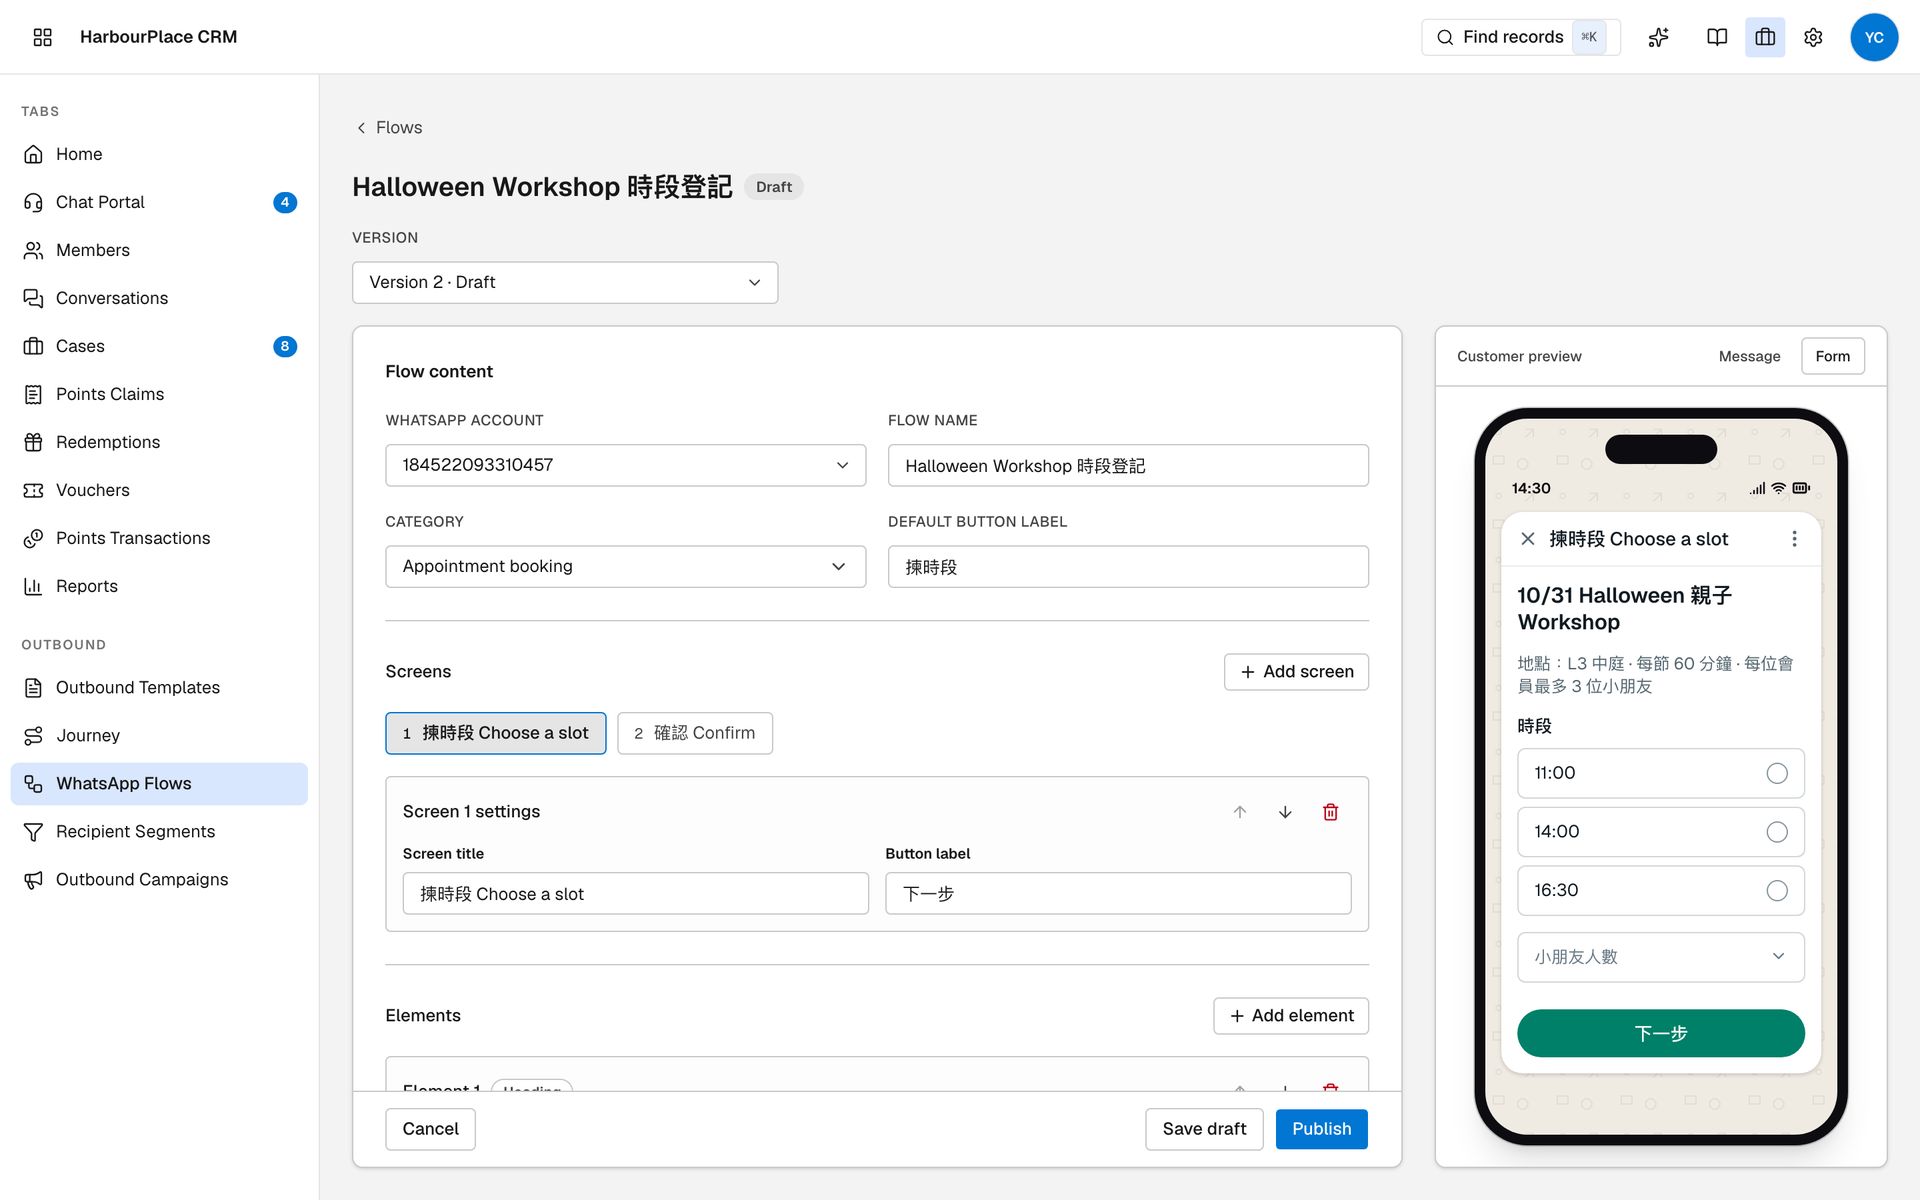This screenshot has height=1200, width=1920.
Task: Open the Category Appointment booking dropdown
Action: pos(626,566)
